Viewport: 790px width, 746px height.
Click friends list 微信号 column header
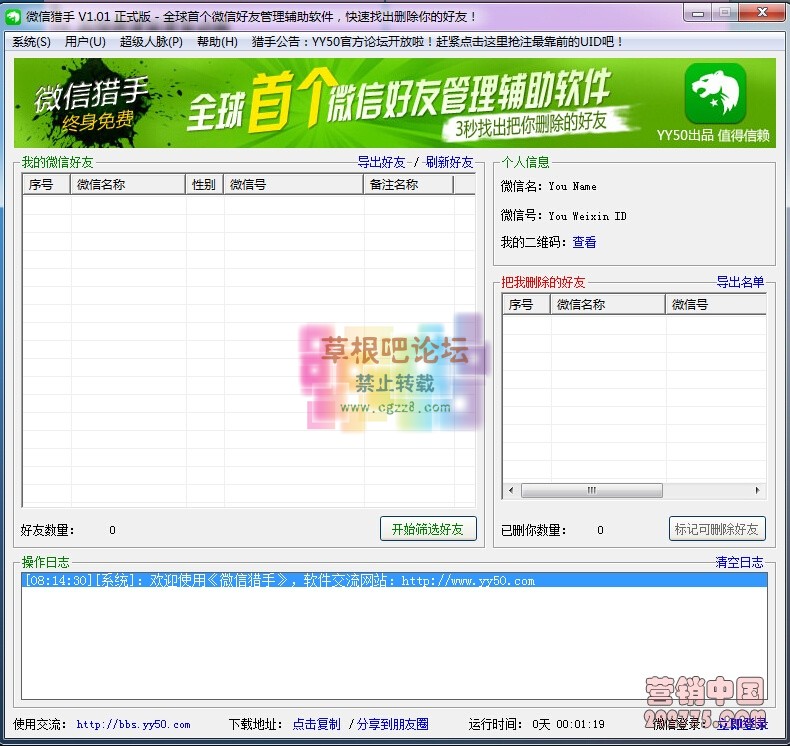point(294,184)
